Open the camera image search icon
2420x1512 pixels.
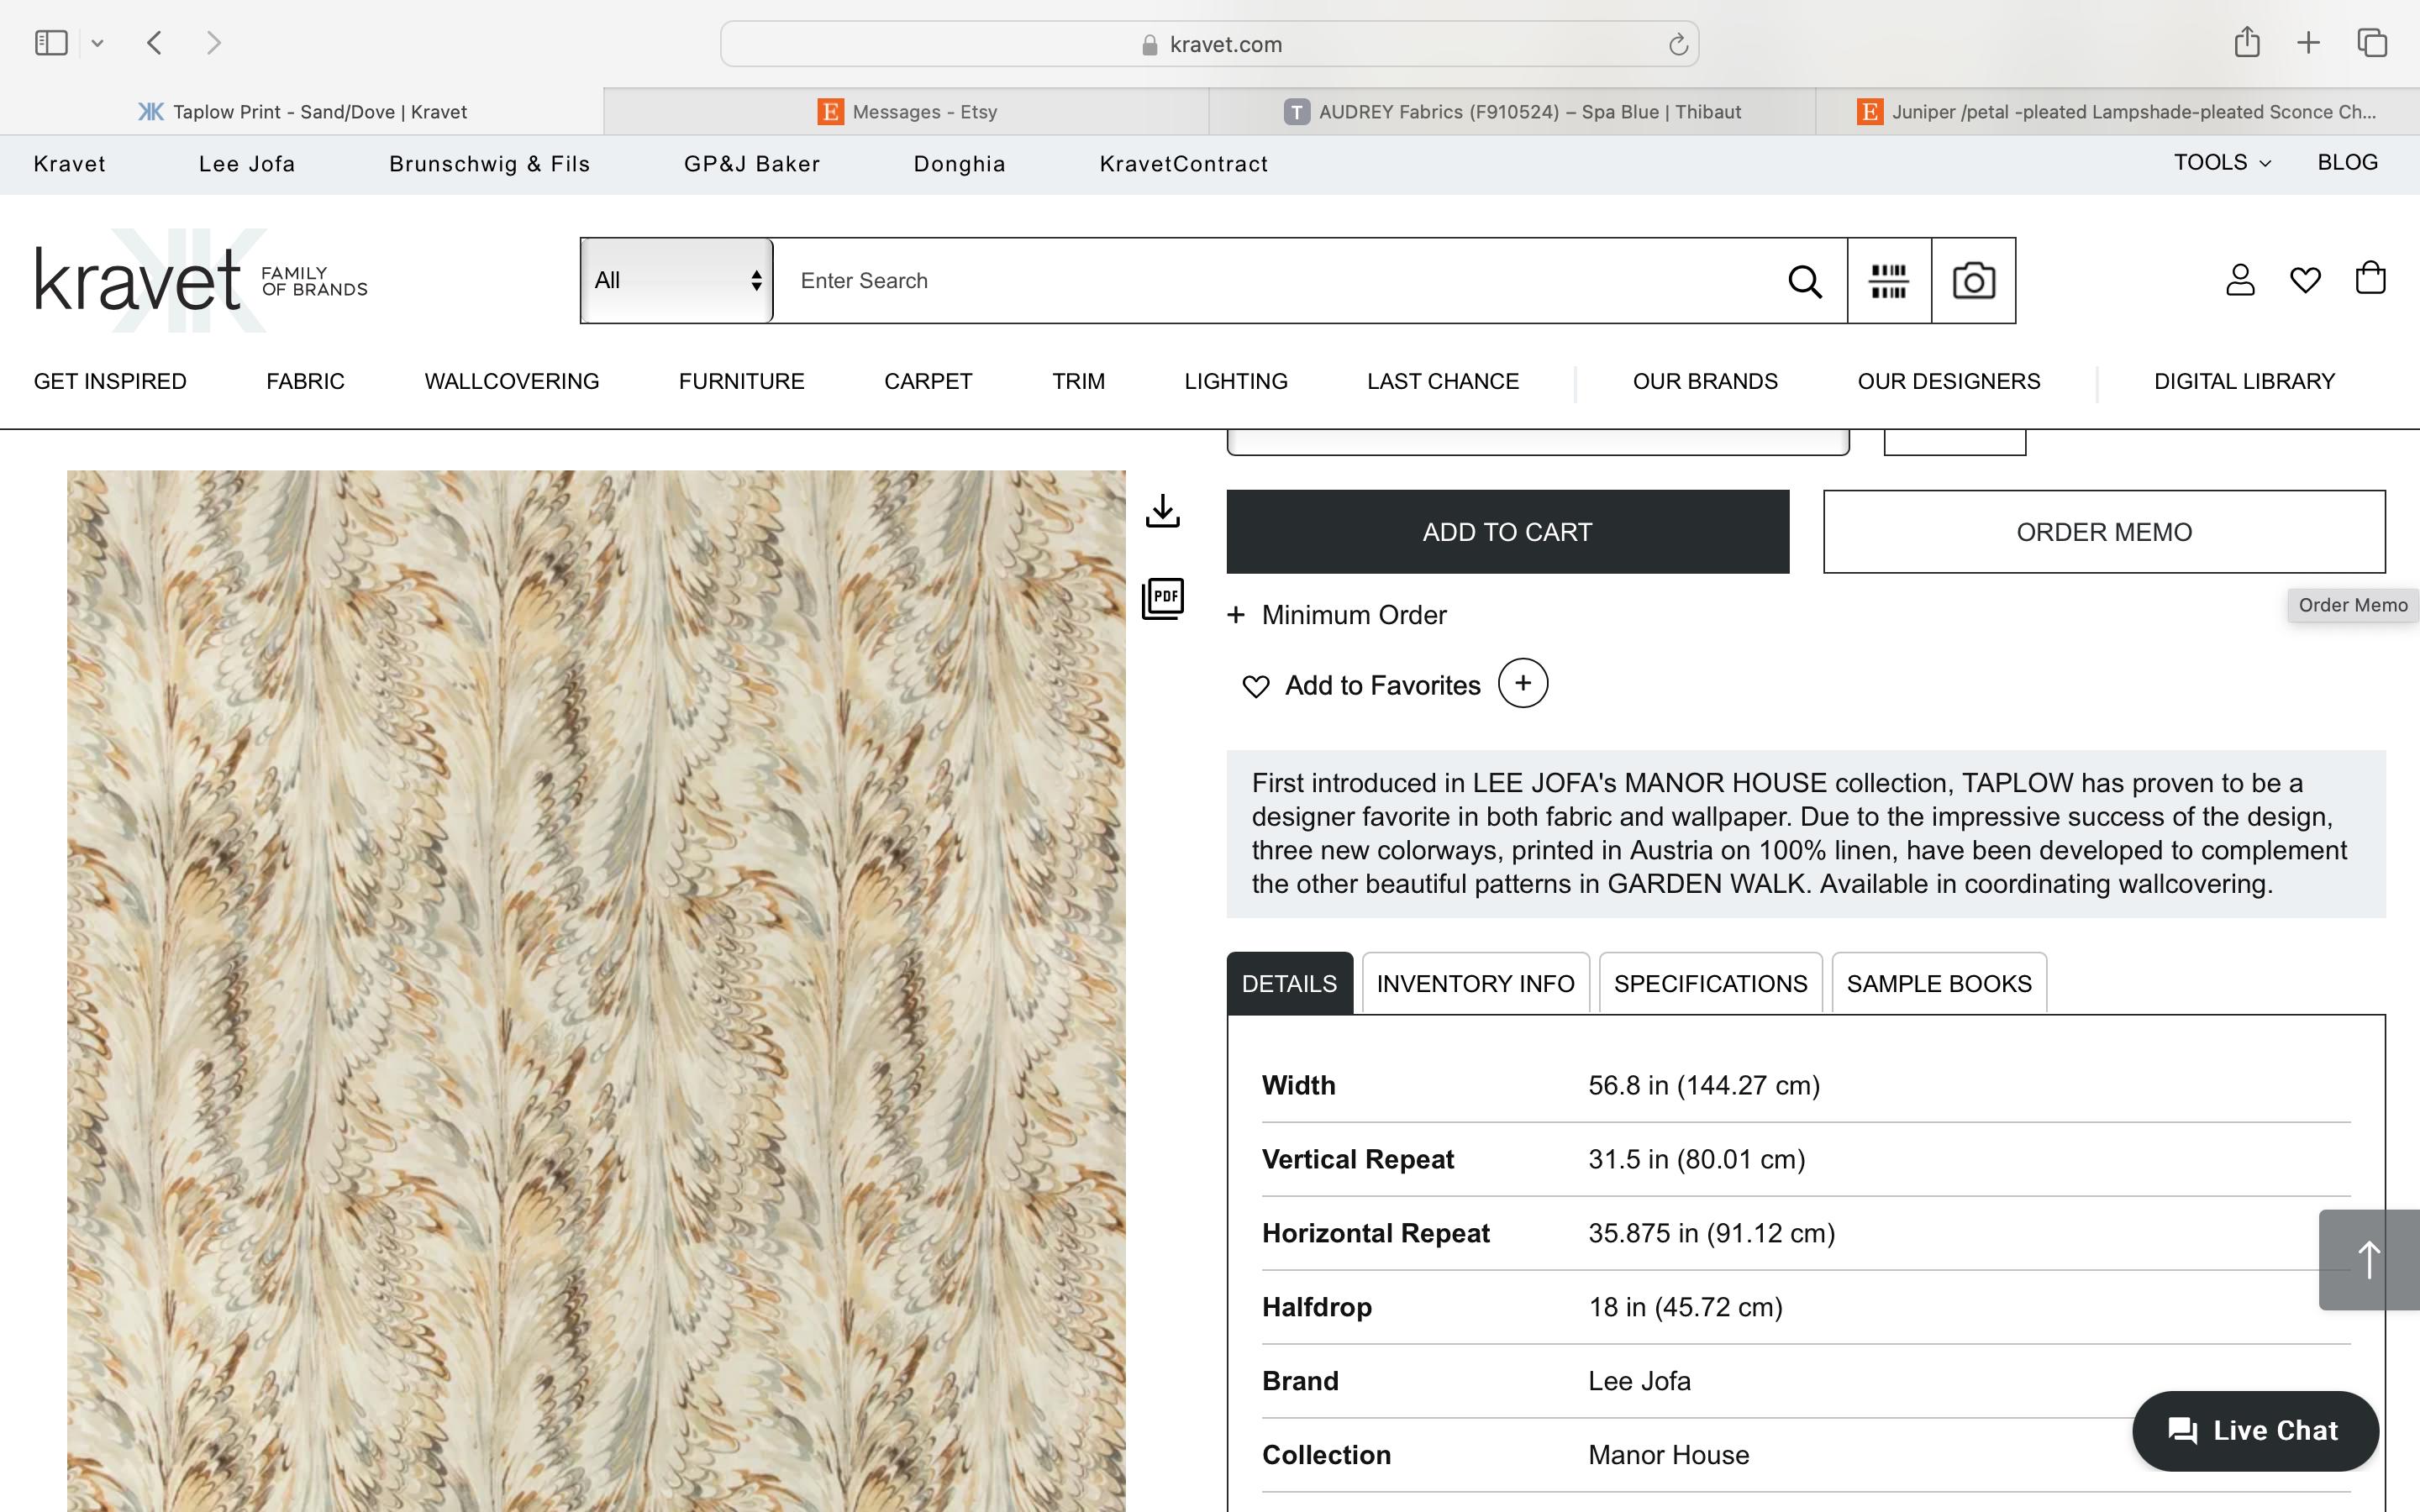pyautogui.click(x=1973, y=281)
